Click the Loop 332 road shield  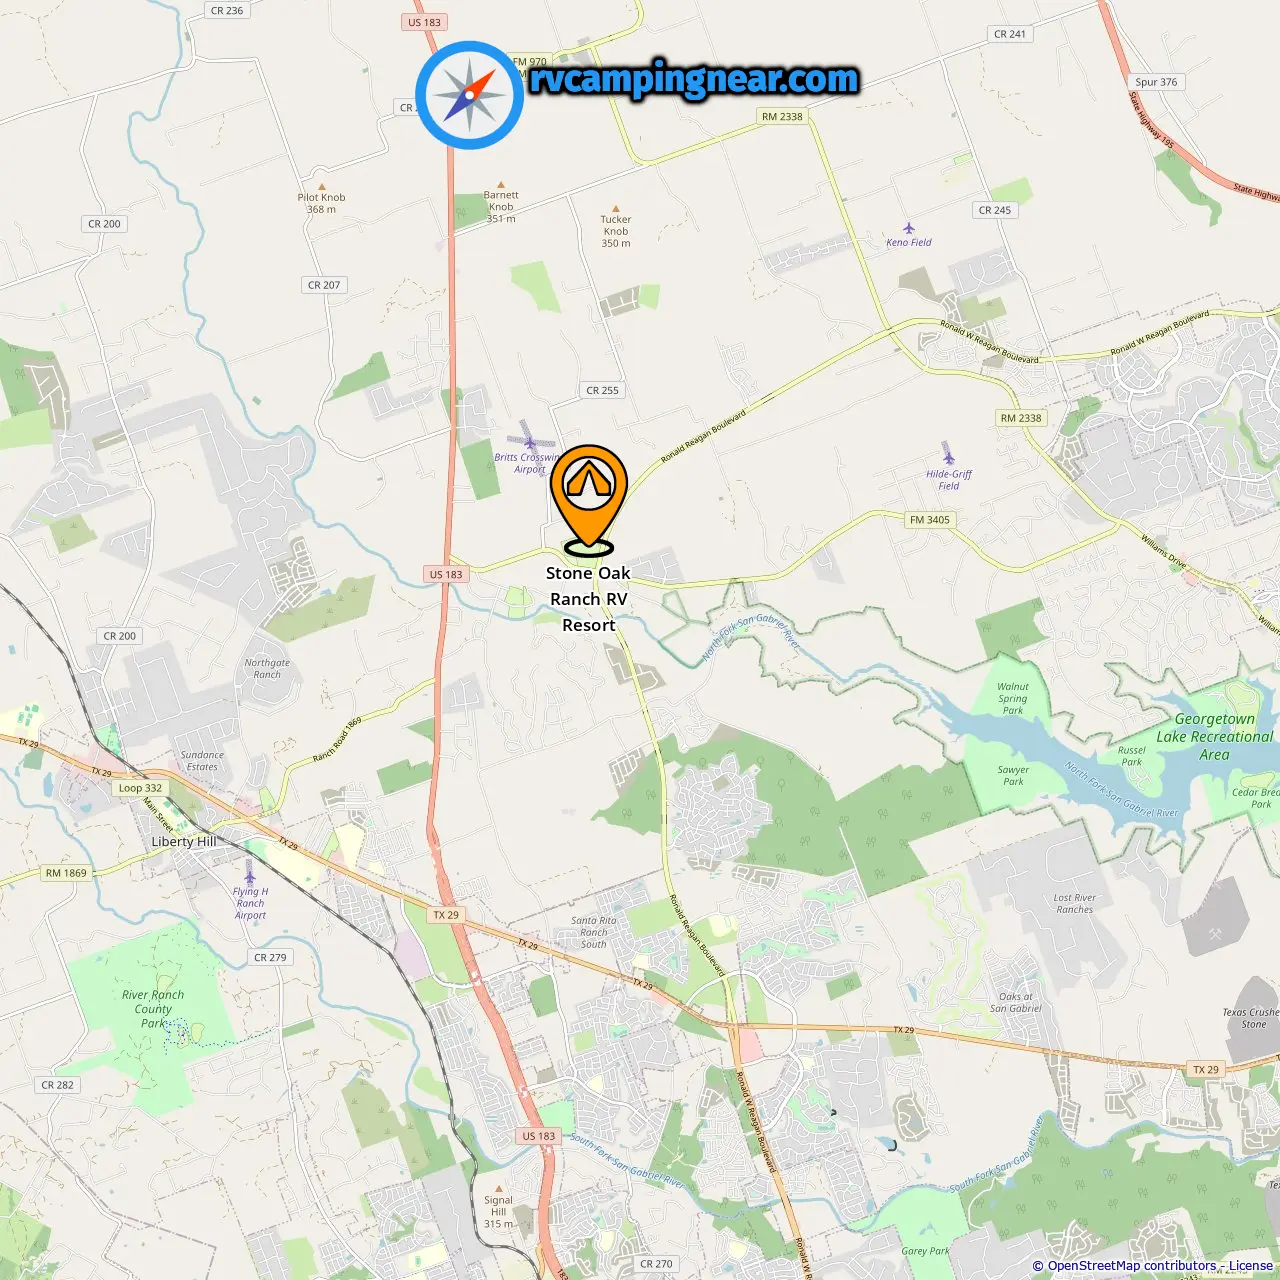[140, 788]
